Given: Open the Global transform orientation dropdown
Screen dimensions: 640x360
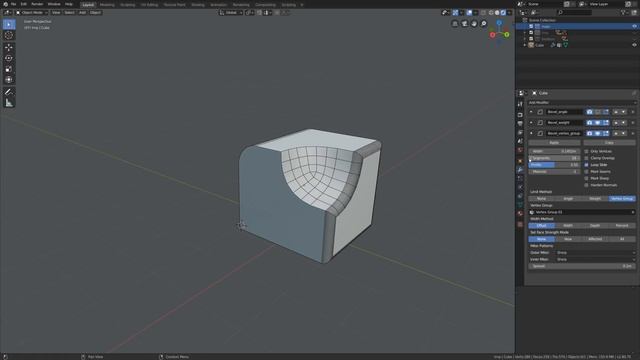Looking at the screenshot, I should click(231, 13).
